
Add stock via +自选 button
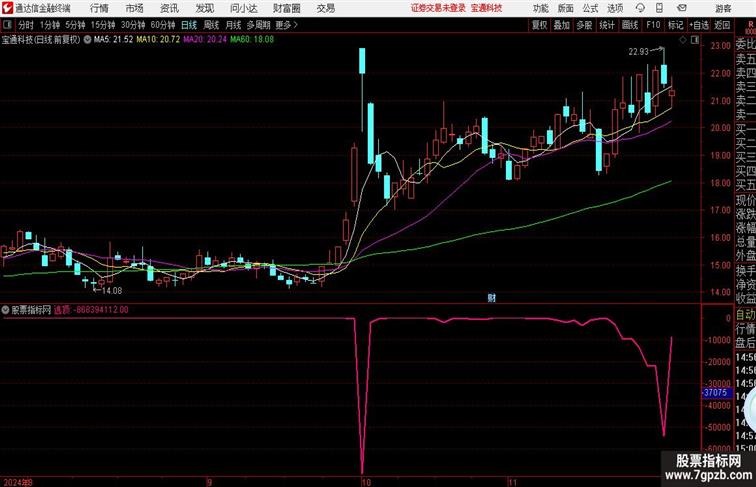coord(699,25)
